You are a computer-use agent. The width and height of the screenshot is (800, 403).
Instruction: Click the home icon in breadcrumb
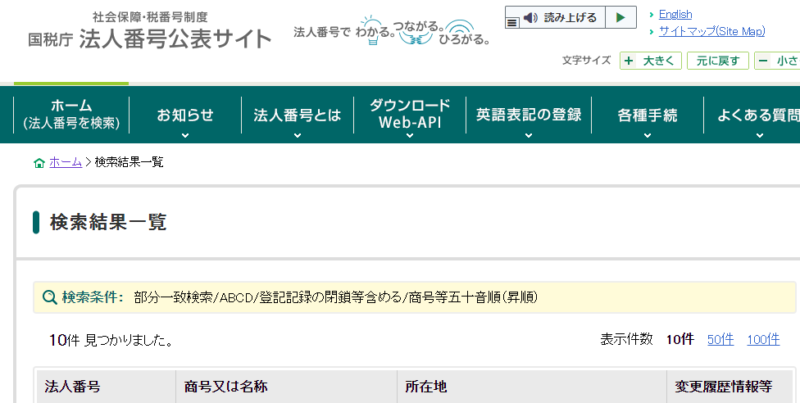(x=39, y=162)
